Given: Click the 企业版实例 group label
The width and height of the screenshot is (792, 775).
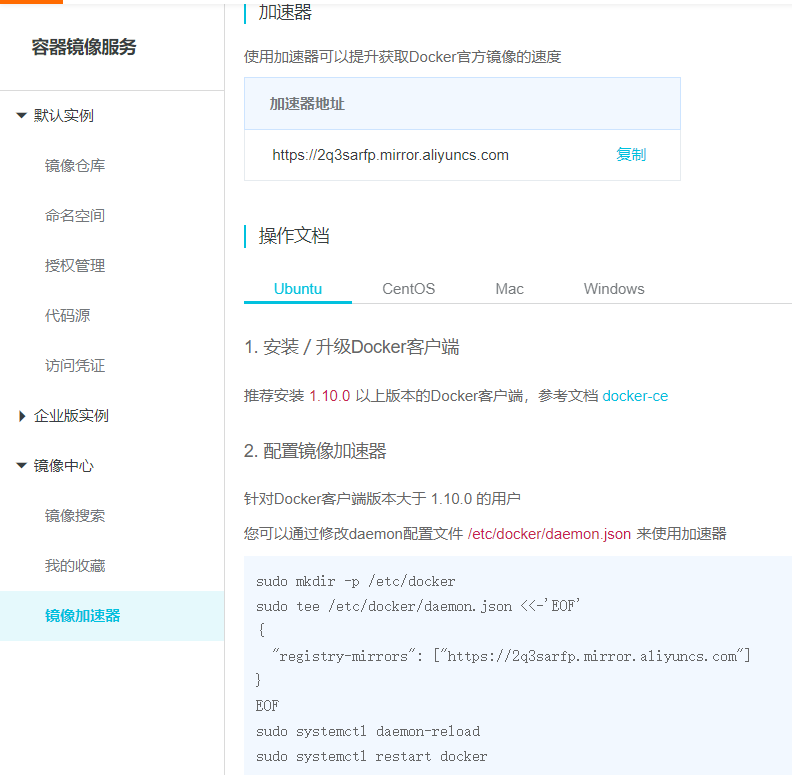Looking at the screenshot, I should [71, 416].
